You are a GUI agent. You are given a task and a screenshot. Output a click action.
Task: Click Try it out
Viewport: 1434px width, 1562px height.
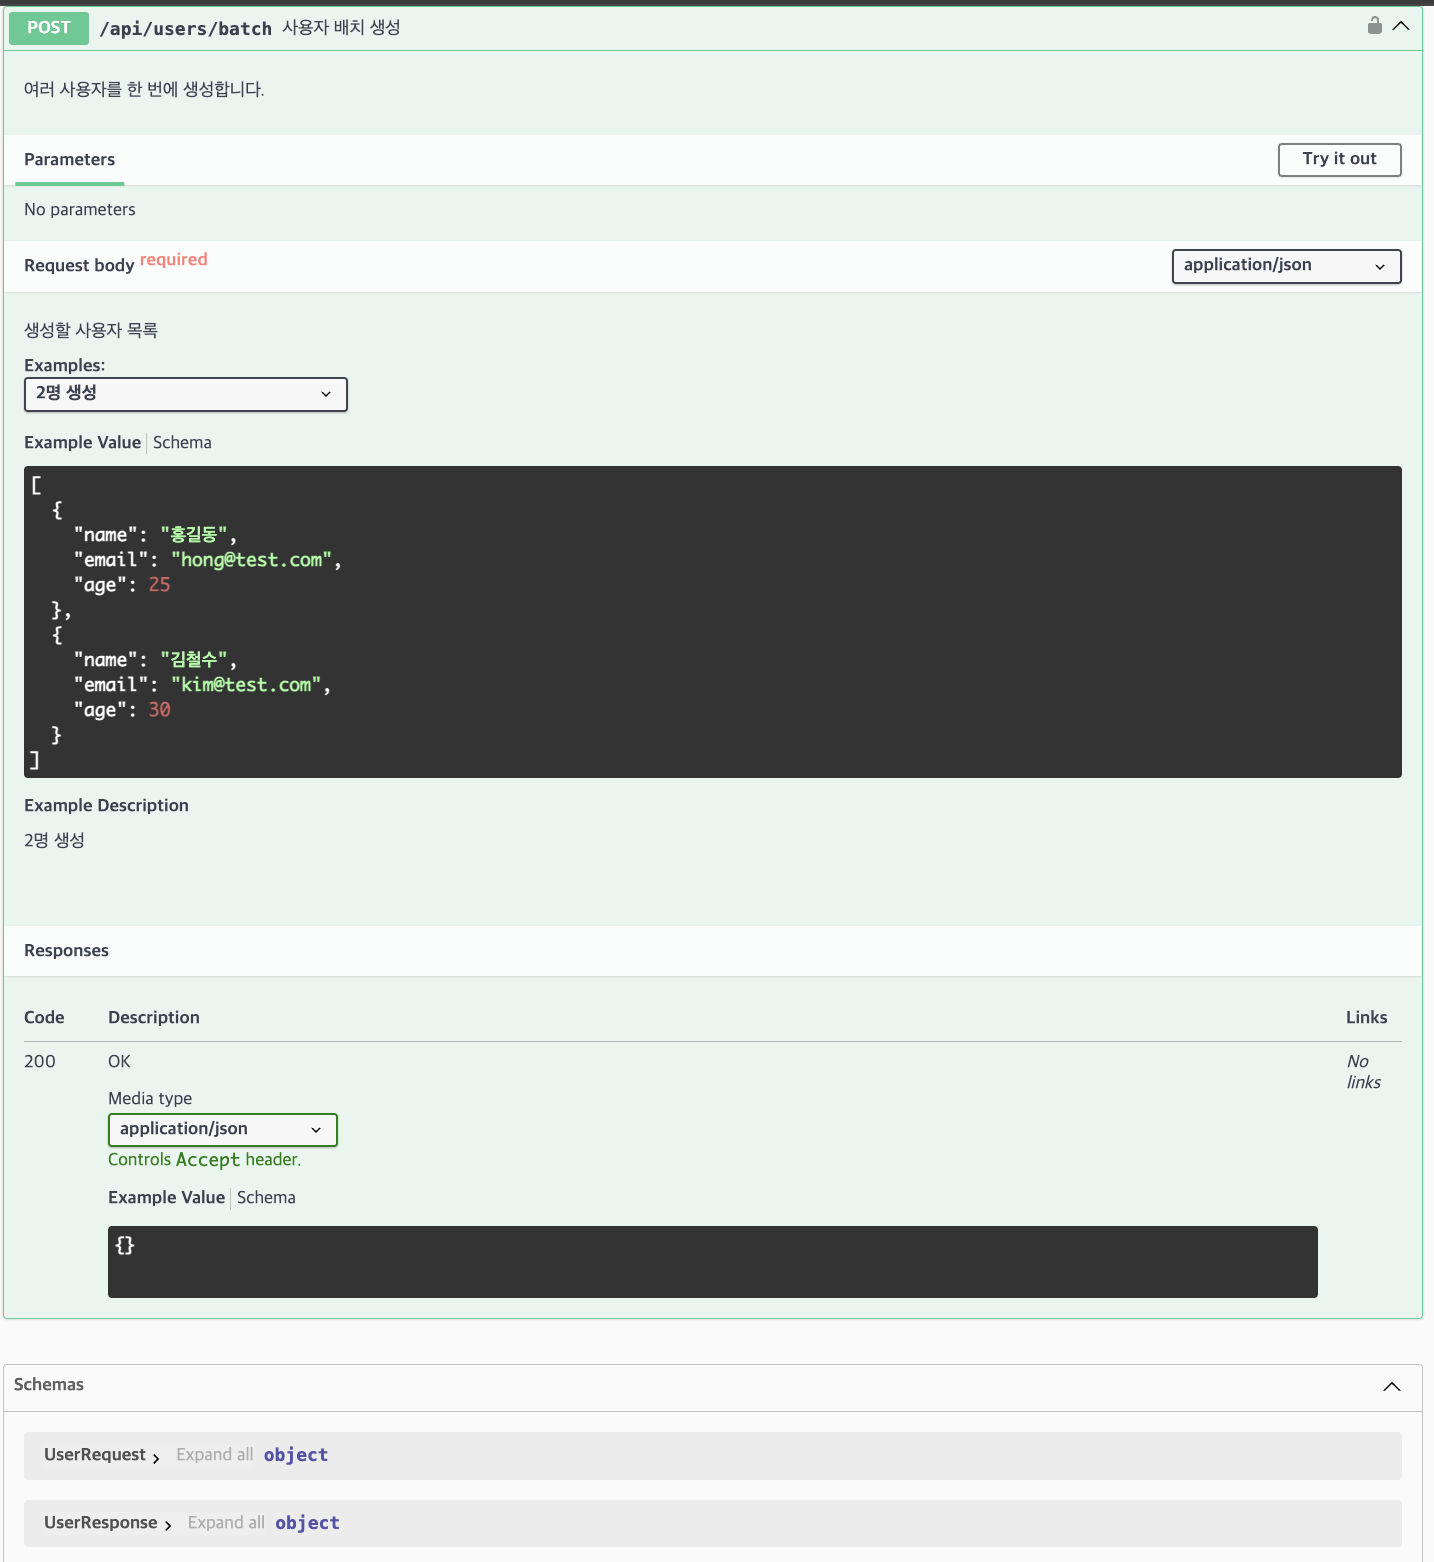[1339, 159]
